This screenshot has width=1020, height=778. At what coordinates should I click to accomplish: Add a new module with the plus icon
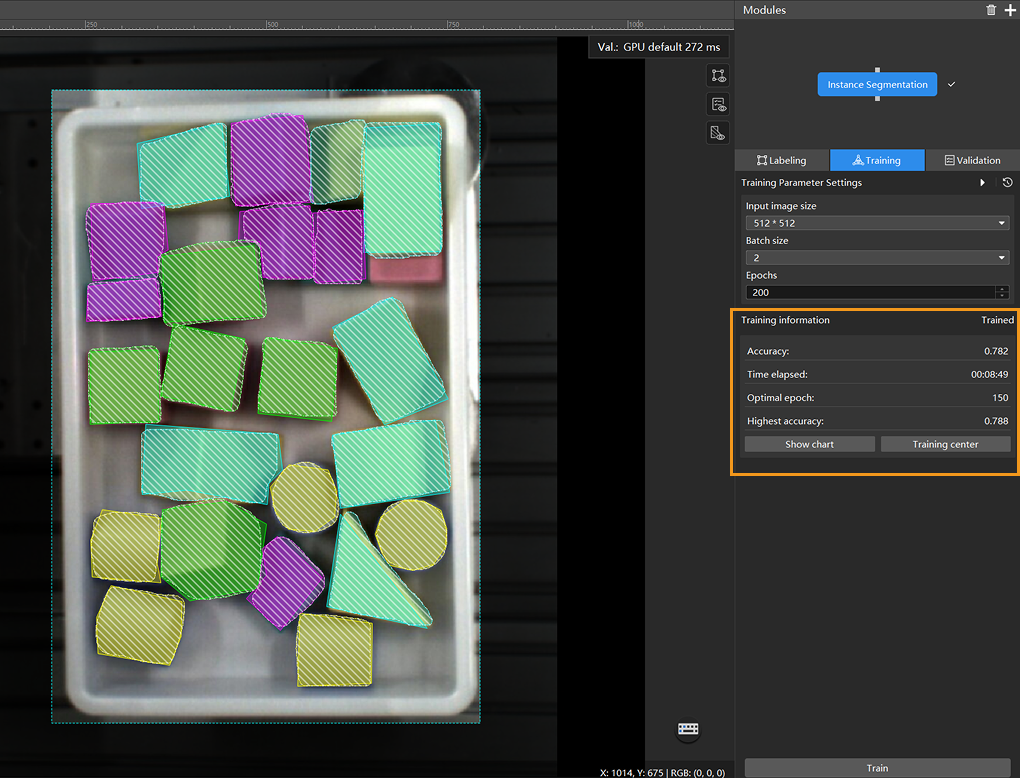[x=1009, y=10]
